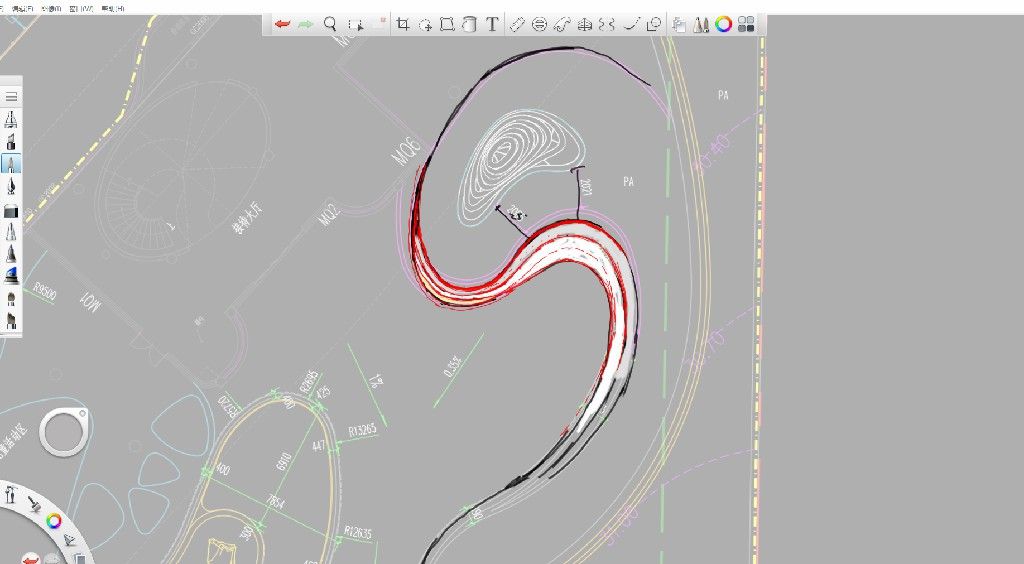
Task: Toggle the French Curve tool
Action: coord(562,25)
